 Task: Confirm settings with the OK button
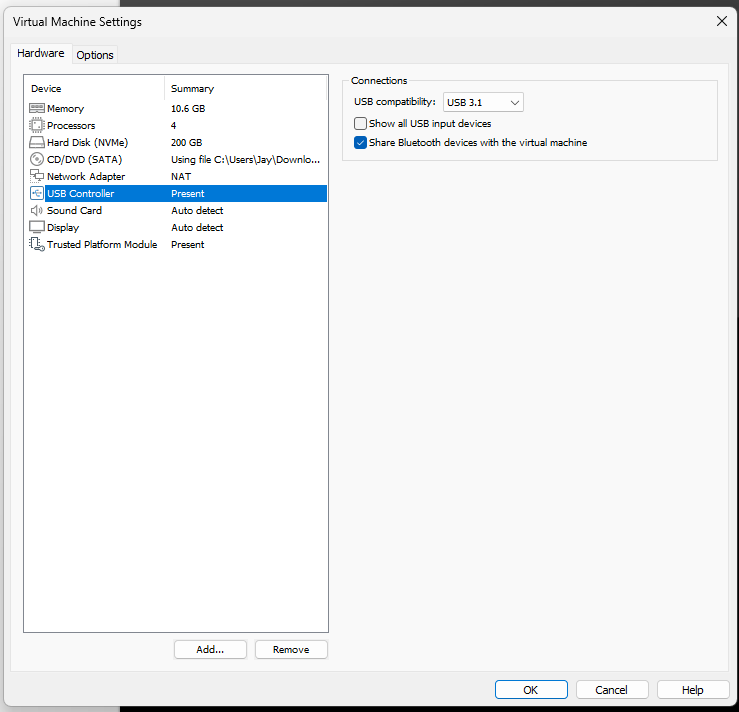[x=531, y=690]
